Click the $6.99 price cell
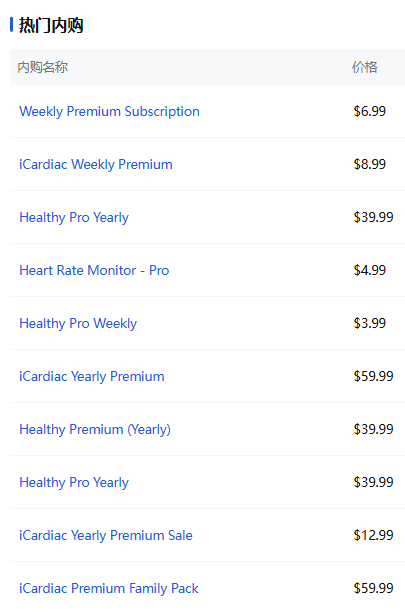 tap(369, 111)
